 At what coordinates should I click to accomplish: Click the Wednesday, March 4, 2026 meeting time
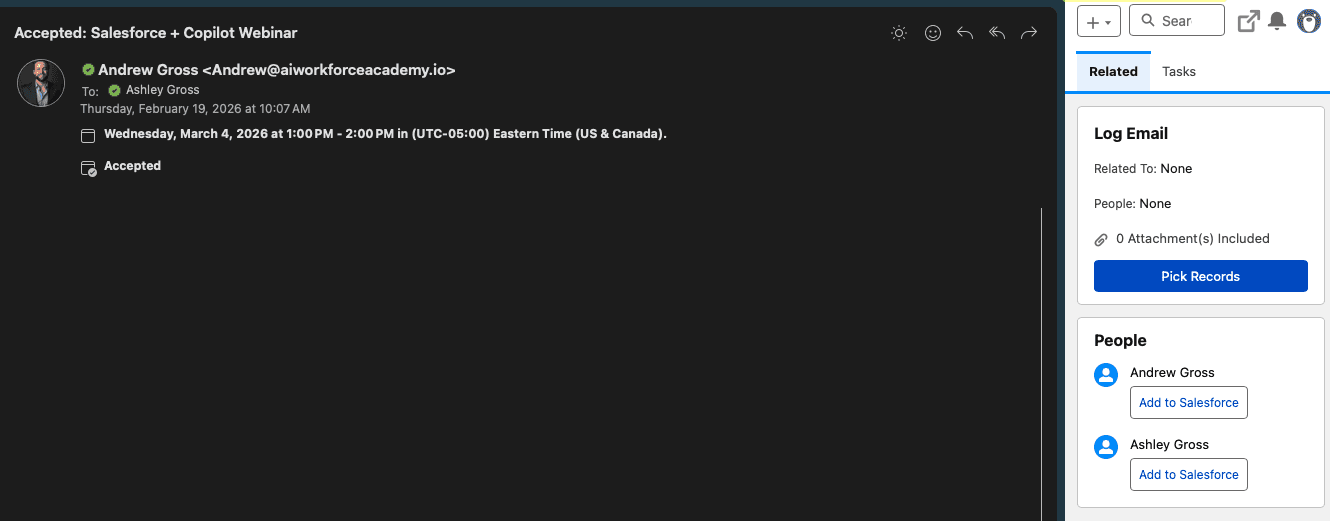385,134
